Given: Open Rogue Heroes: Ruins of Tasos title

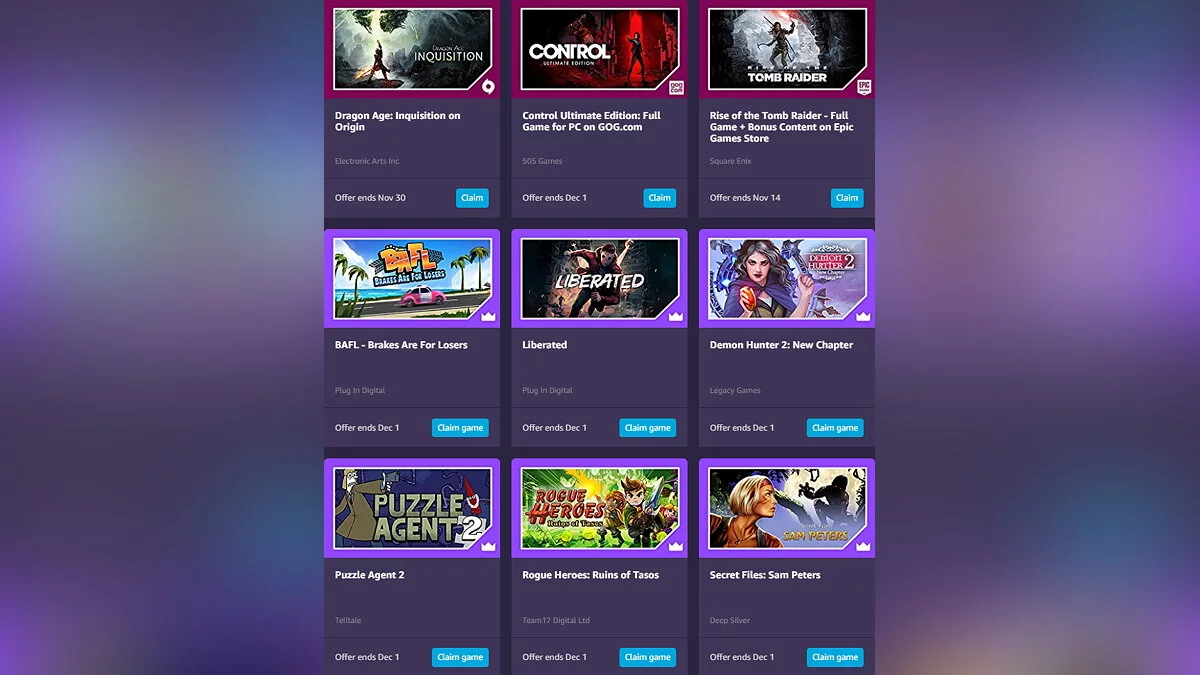Looking at the screenshot, I should pyautogui.click(x=590, y=575).
